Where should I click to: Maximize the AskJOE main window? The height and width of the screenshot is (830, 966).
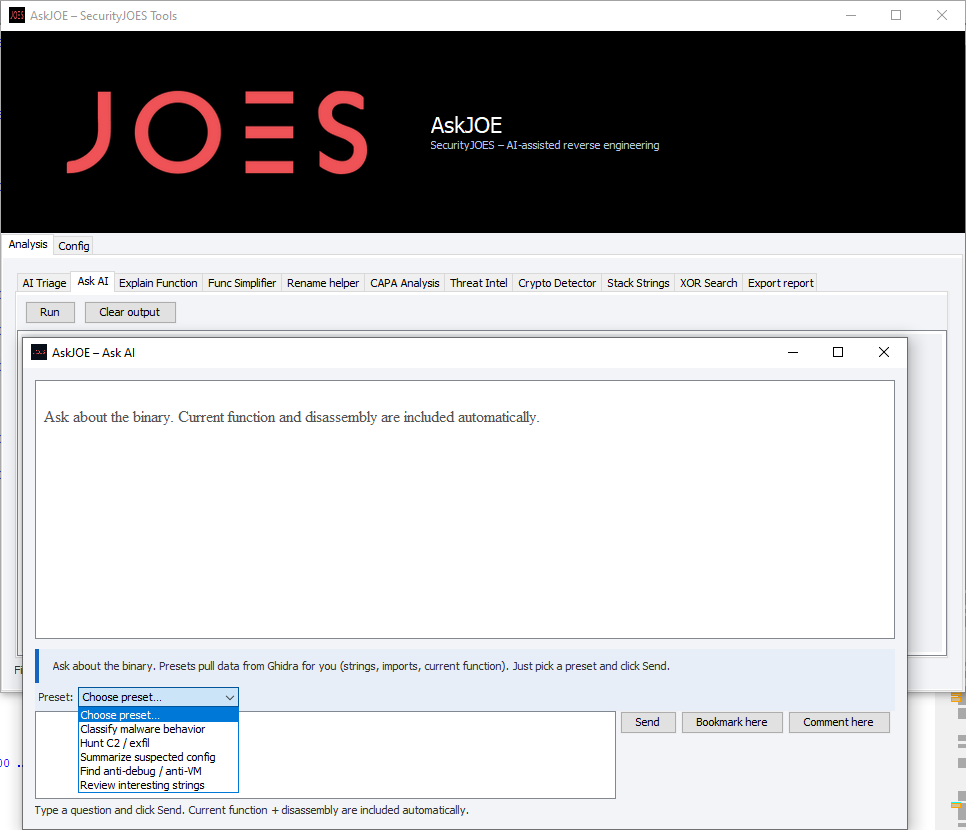896,15
